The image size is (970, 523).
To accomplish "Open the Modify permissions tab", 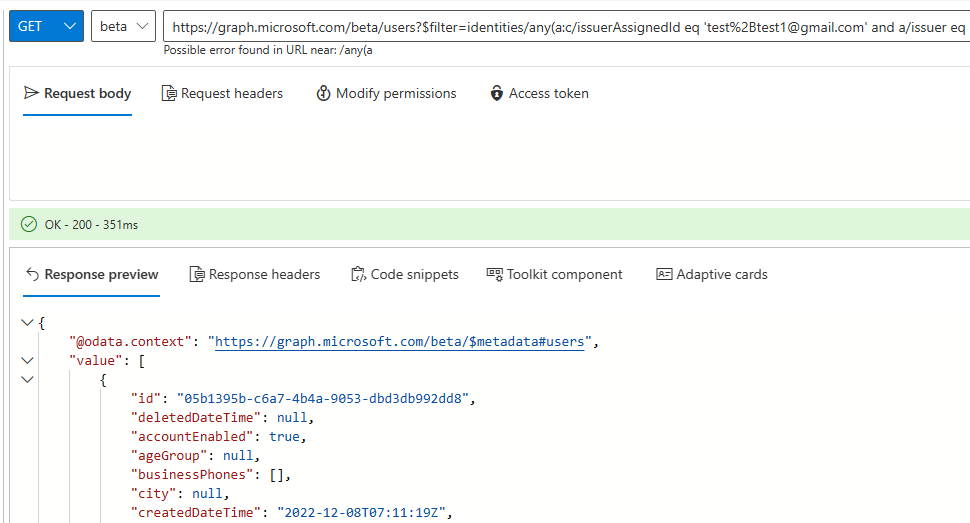I will pyautogui.click(x=387, y=93).
